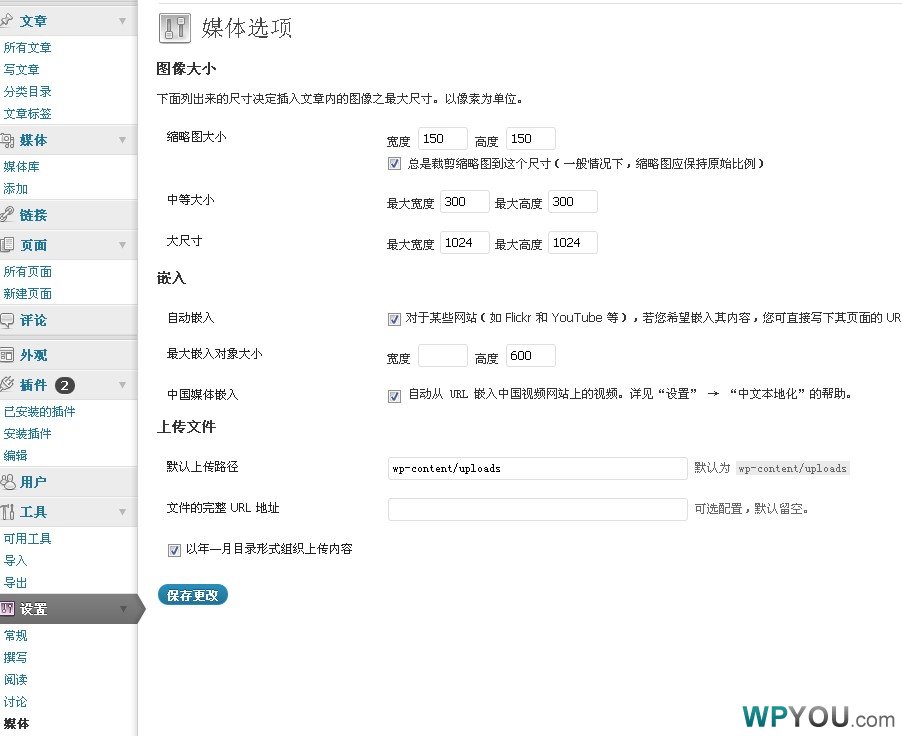
Task: Toggle 中国媒体嵌入 checkbox
Action: pos(394,396)
